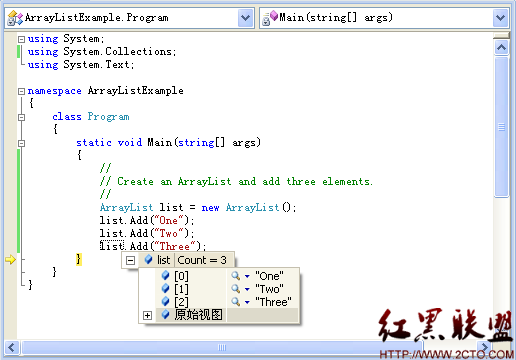Click the using System line
The width and height of the screenshot is (516, 360).
coord(66,39)
